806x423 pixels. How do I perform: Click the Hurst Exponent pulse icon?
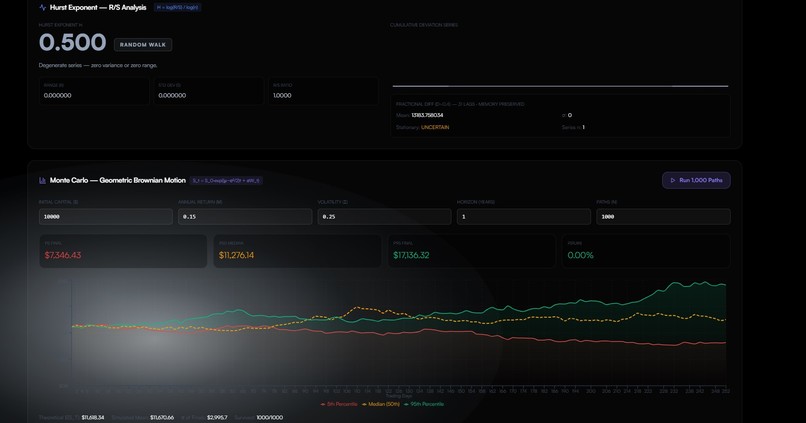(x=43, y=8)
